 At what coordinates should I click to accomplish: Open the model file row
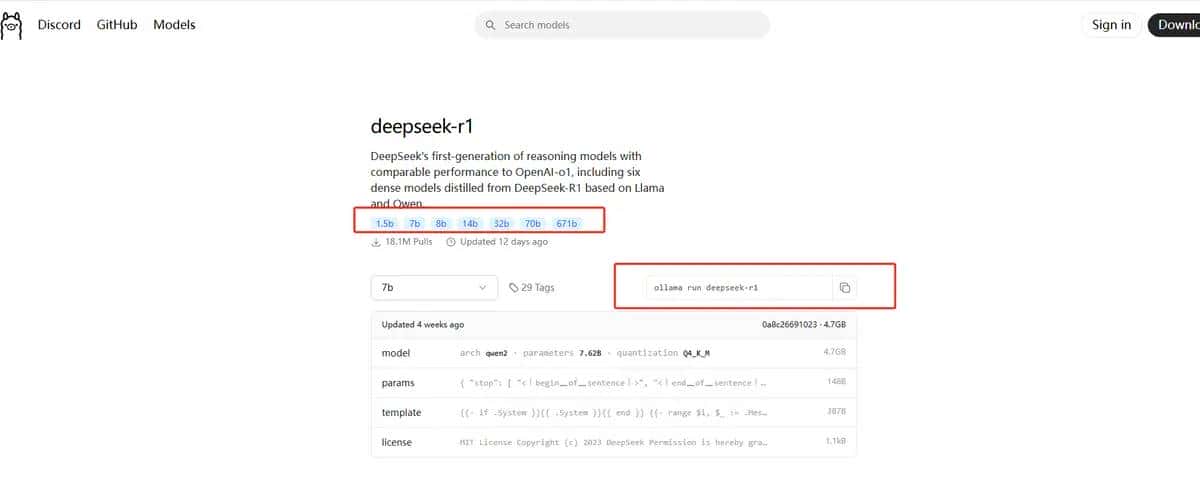tap(614, 353)
